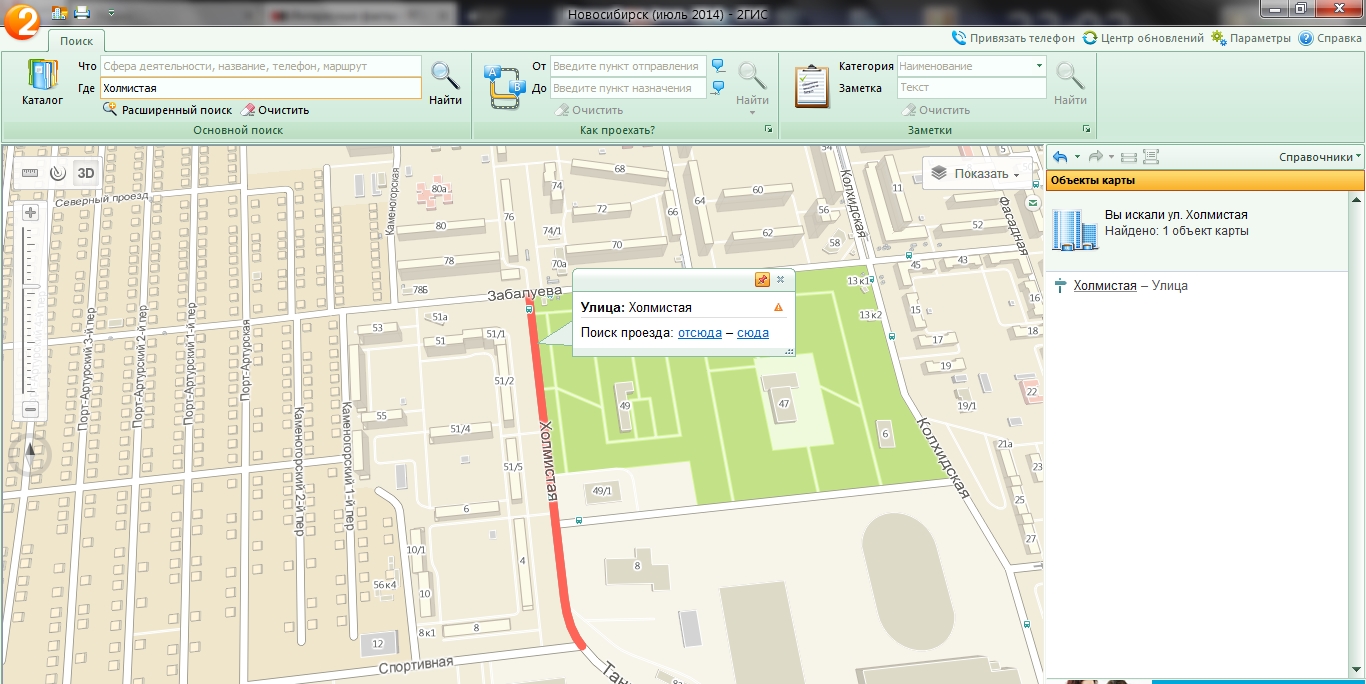Click the Заметки clipboard icon
This screenshot has width=1366, height=684.
click(x=811, y=85)
